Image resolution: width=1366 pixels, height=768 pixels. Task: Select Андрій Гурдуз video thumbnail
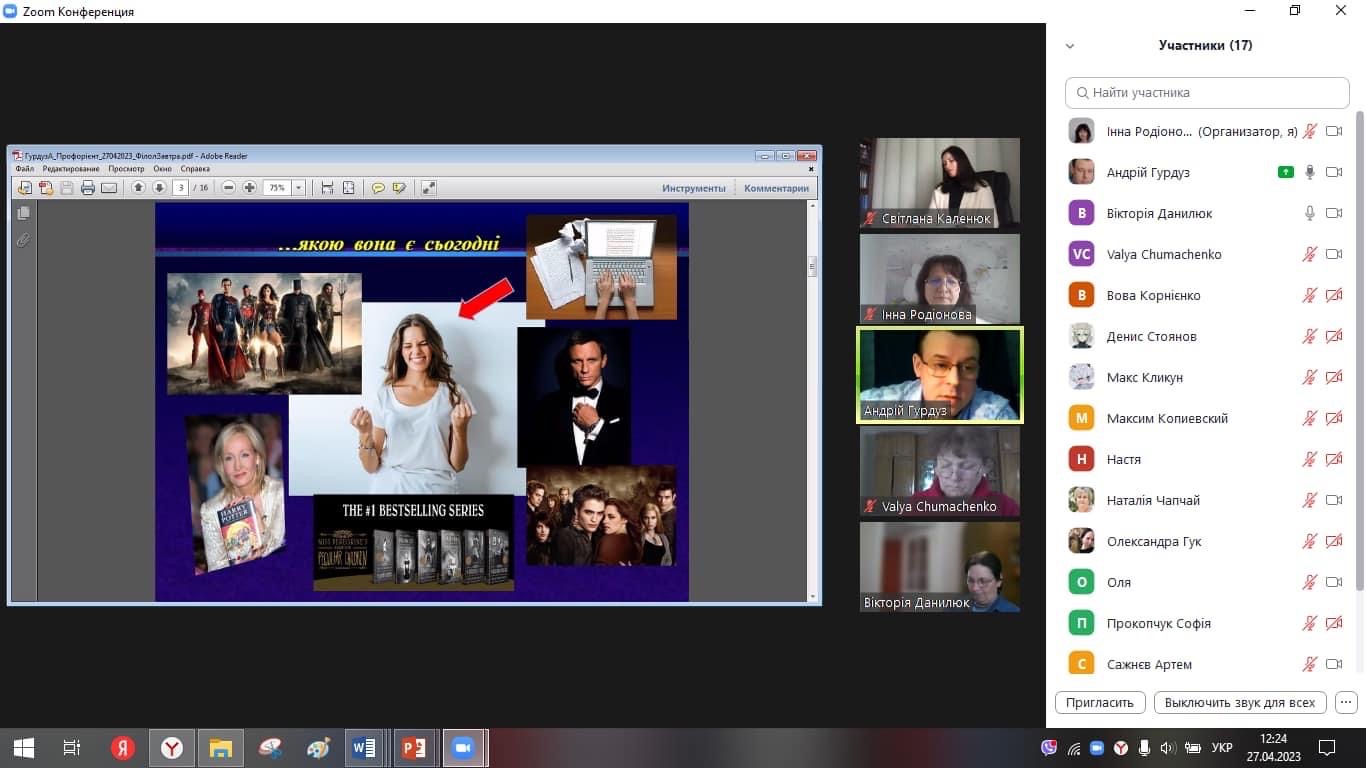[x=940, y=375]
